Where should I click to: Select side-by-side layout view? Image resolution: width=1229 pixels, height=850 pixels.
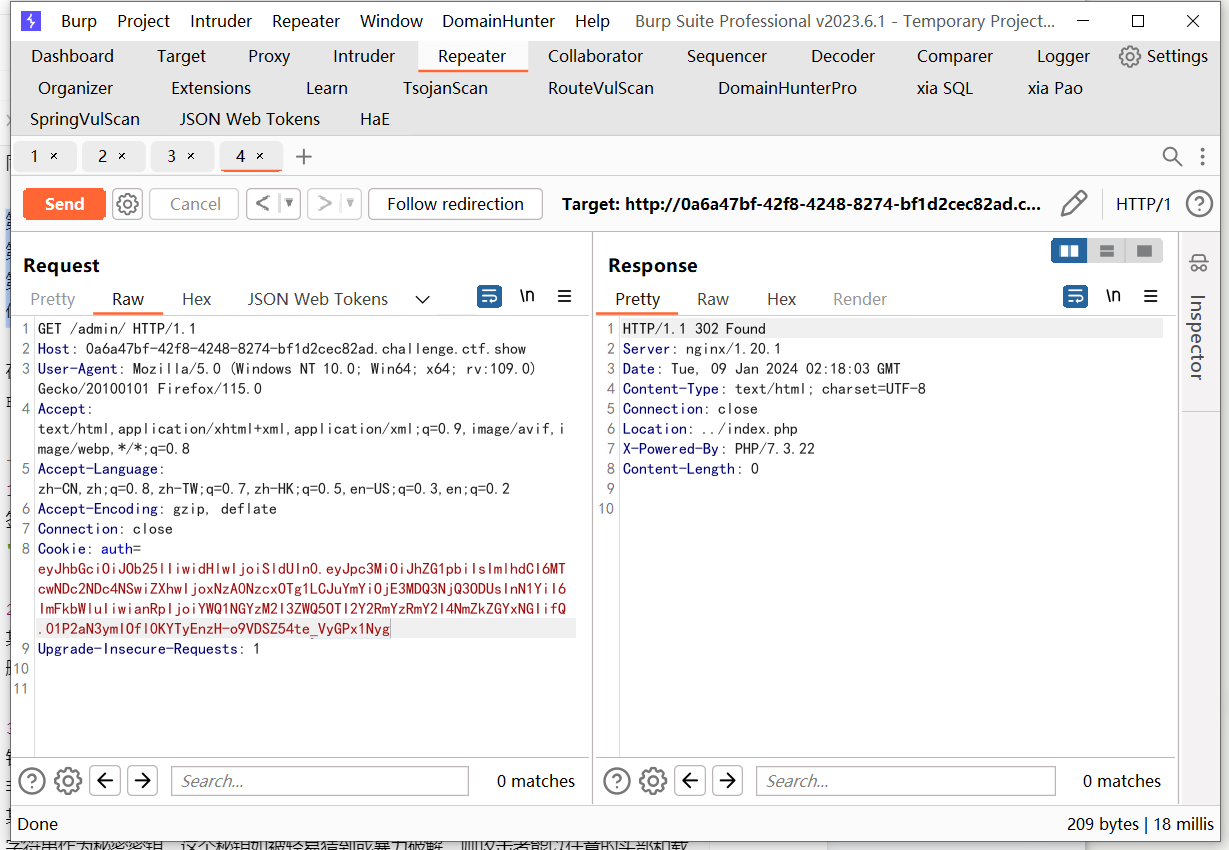coord(1069,250)
